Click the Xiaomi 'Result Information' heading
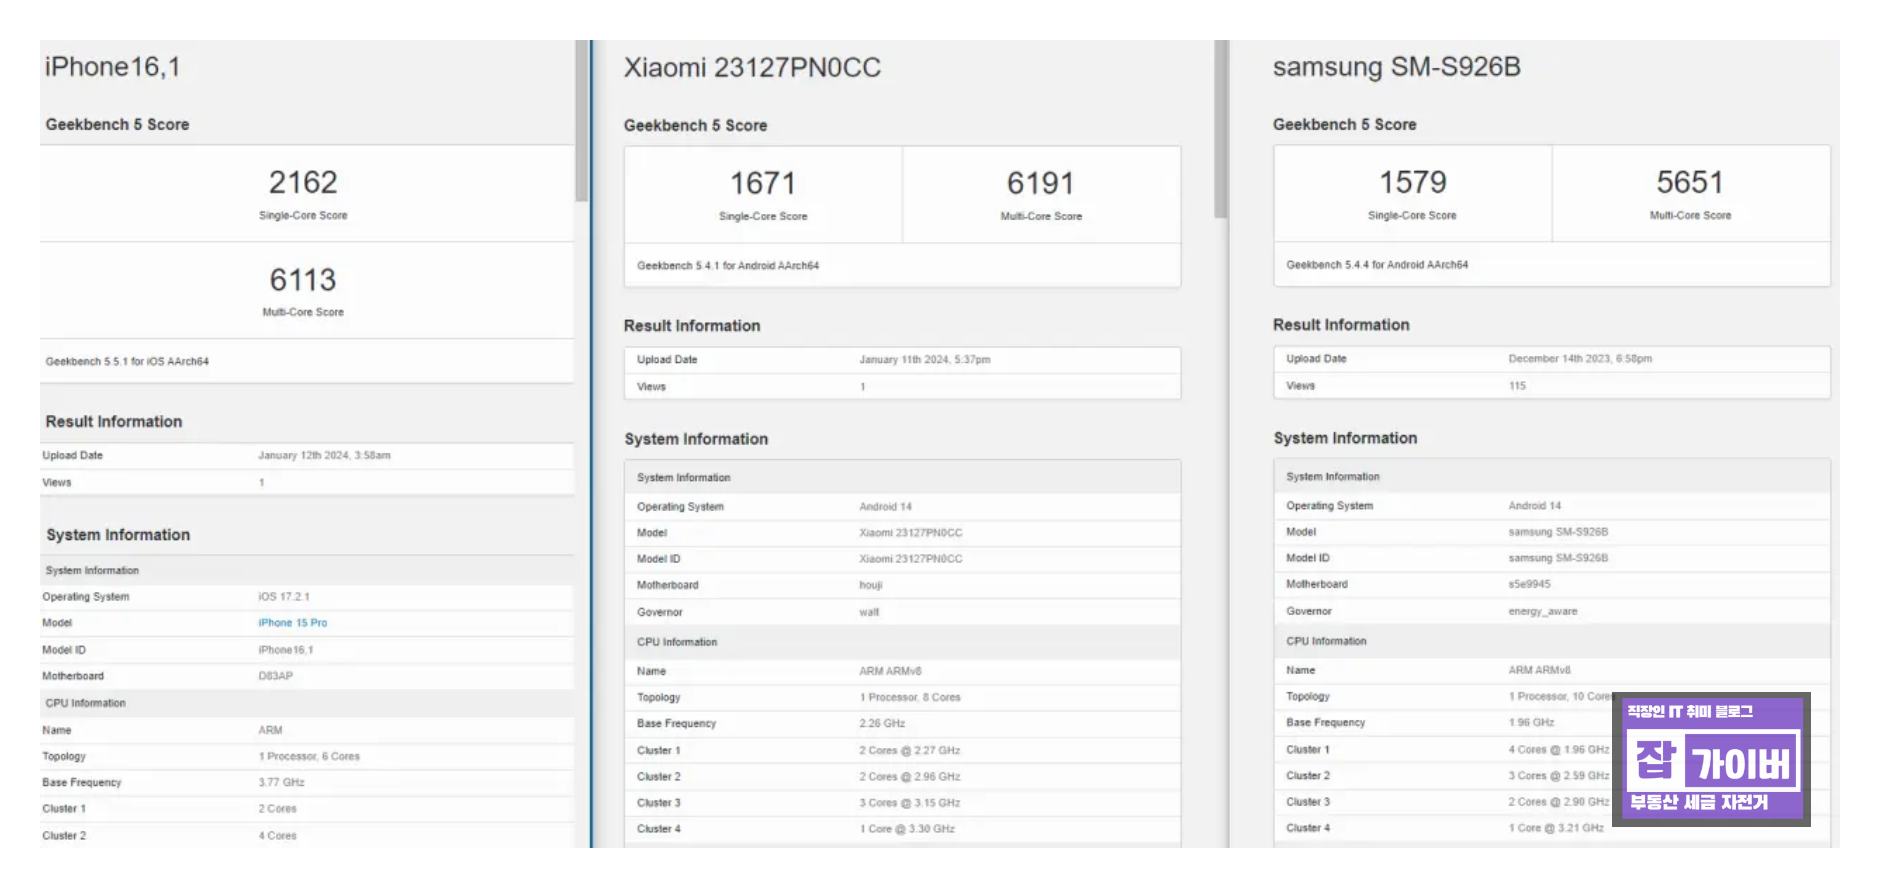The width and height of the screenshot is (1880, 888). (x=692, y=326)
